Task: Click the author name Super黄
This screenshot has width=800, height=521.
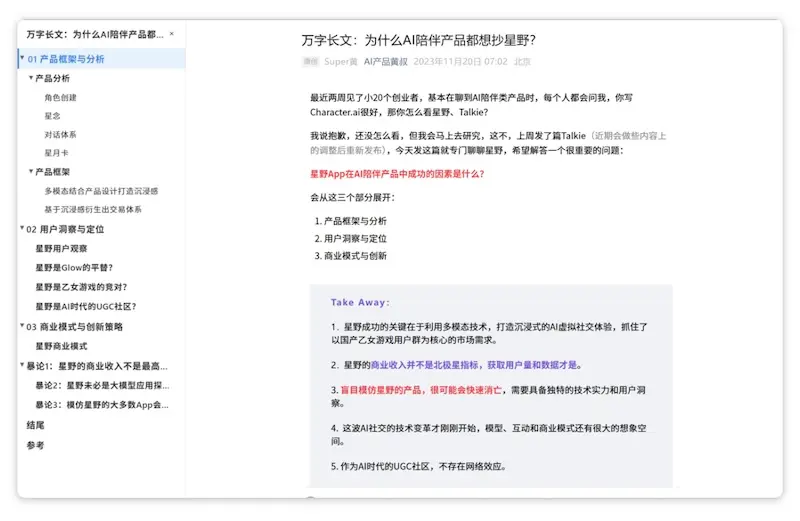Action: click(x=341, y=62)
